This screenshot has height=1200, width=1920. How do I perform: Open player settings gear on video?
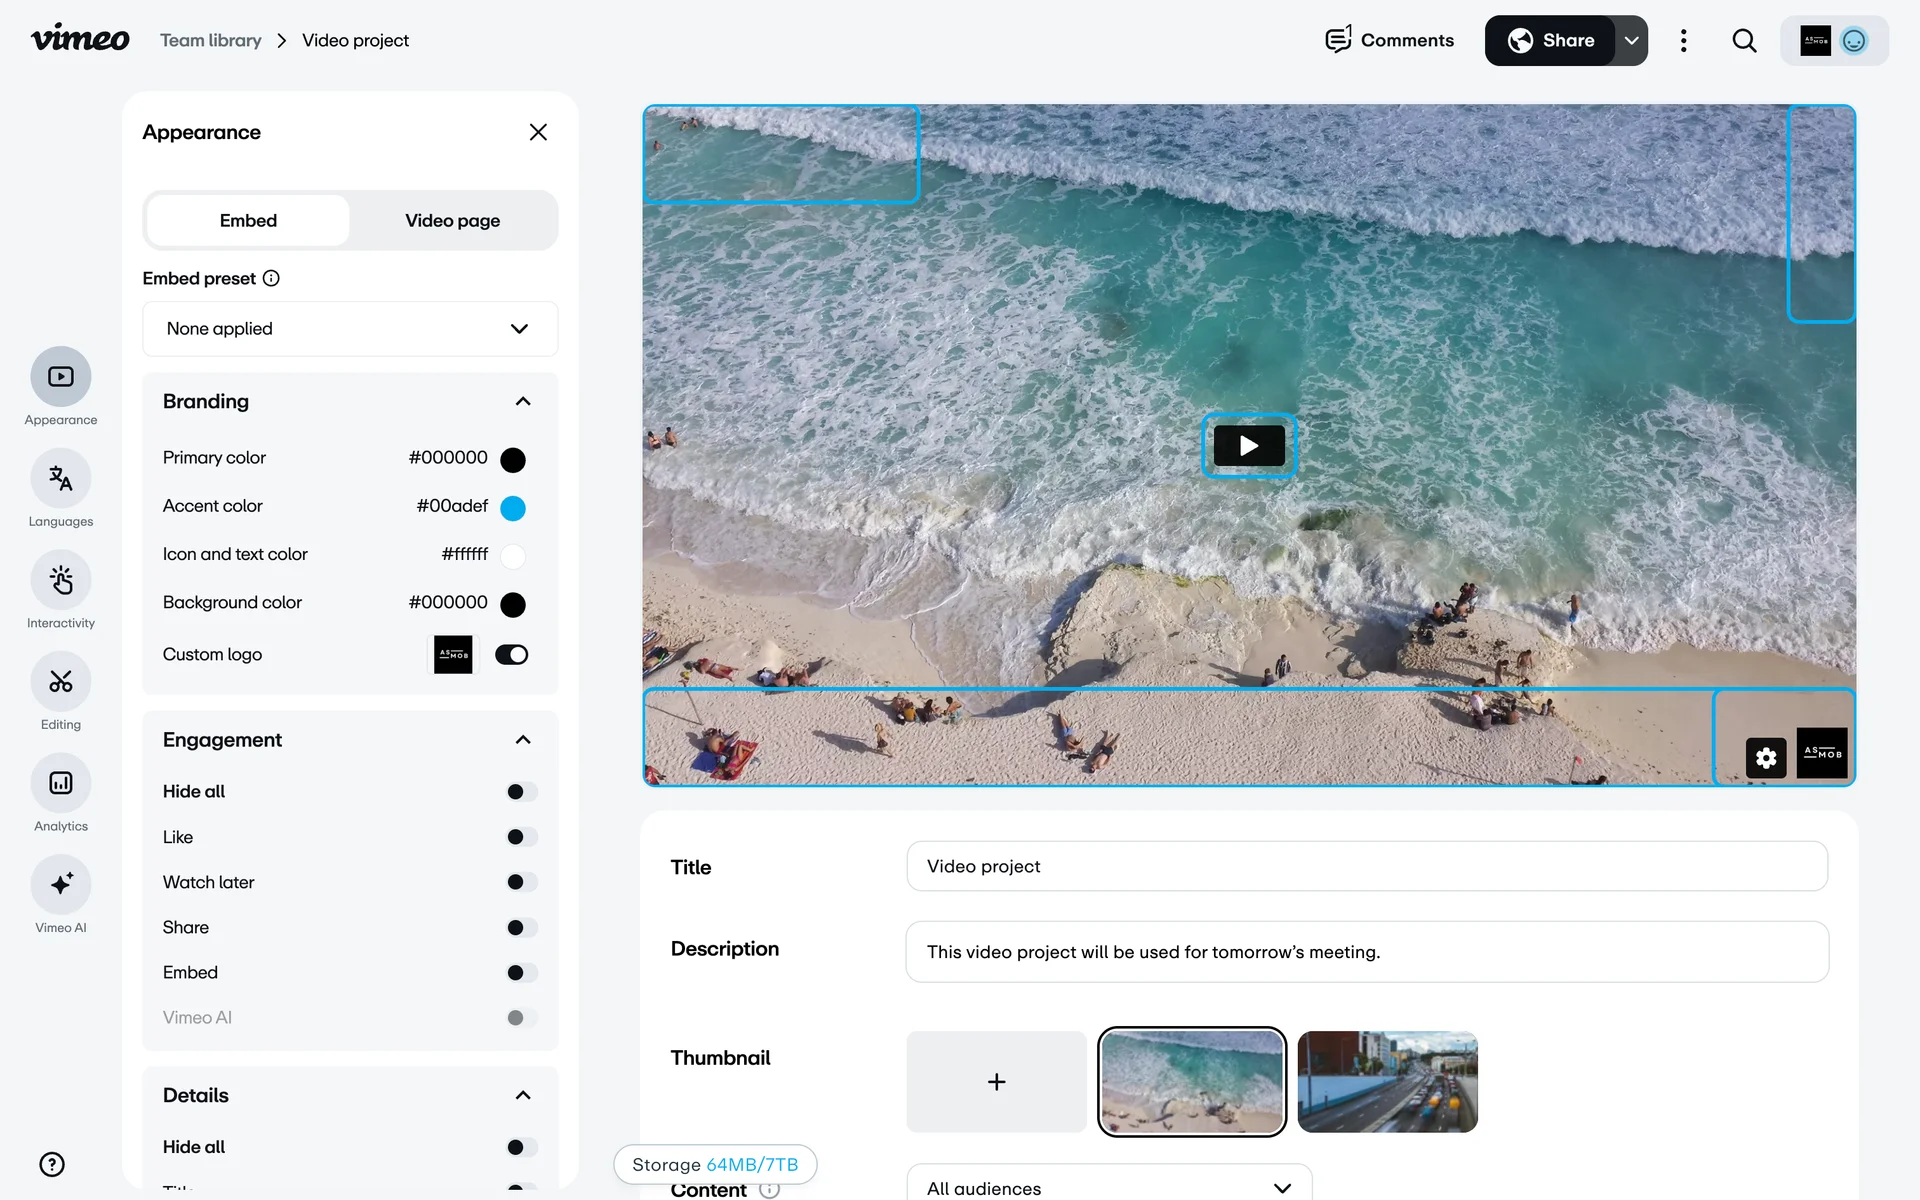pos(1766,758)
